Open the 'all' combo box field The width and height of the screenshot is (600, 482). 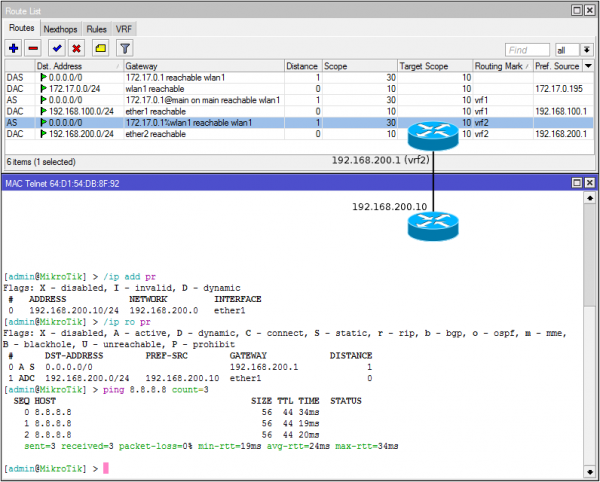pos(568,50)
